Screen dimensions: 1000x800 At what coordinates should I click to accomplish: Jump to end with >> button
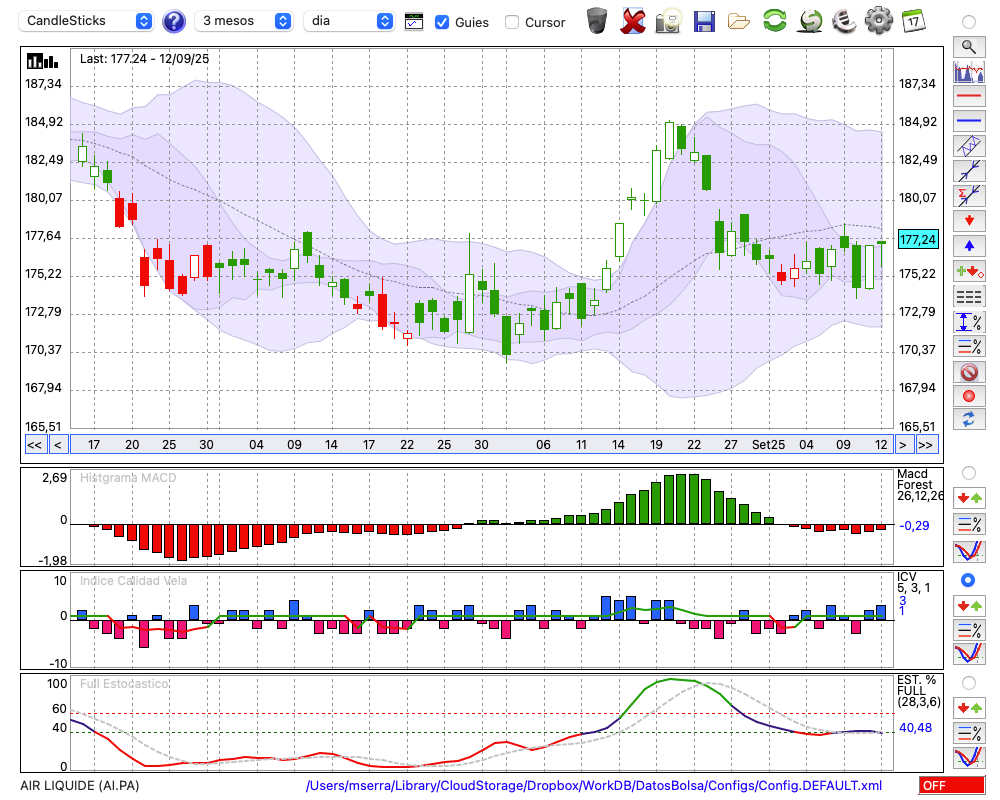point(926,445)
